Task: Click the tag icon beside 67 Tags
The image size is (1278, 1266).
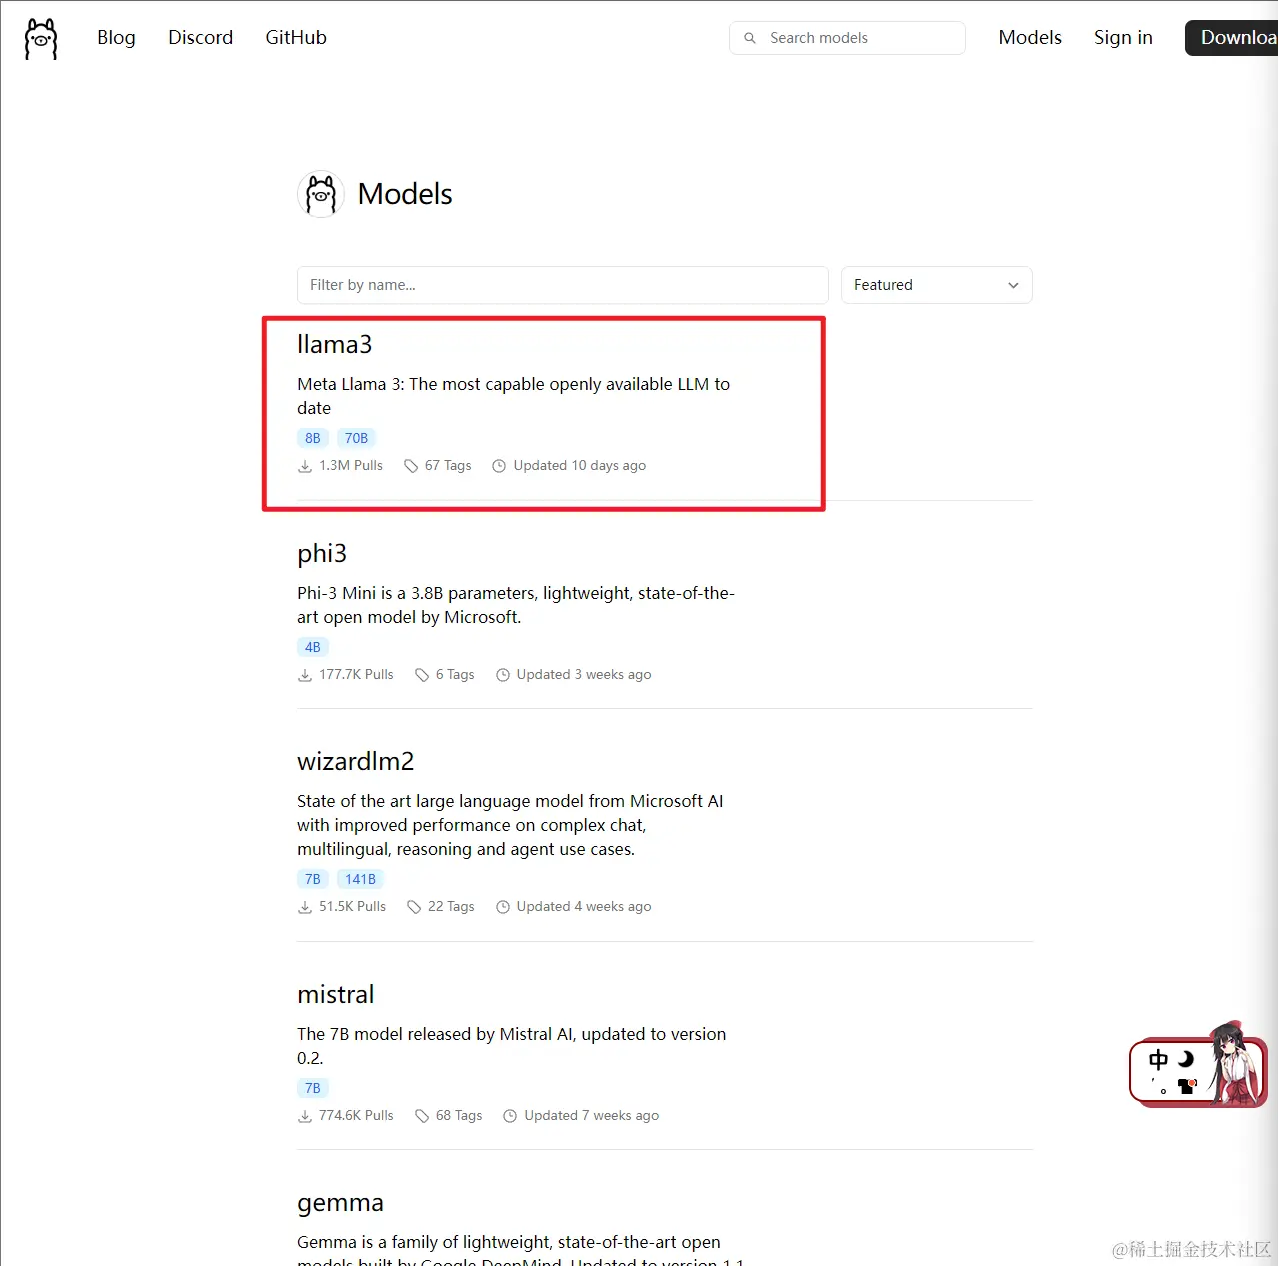Action: click(411, 466)
